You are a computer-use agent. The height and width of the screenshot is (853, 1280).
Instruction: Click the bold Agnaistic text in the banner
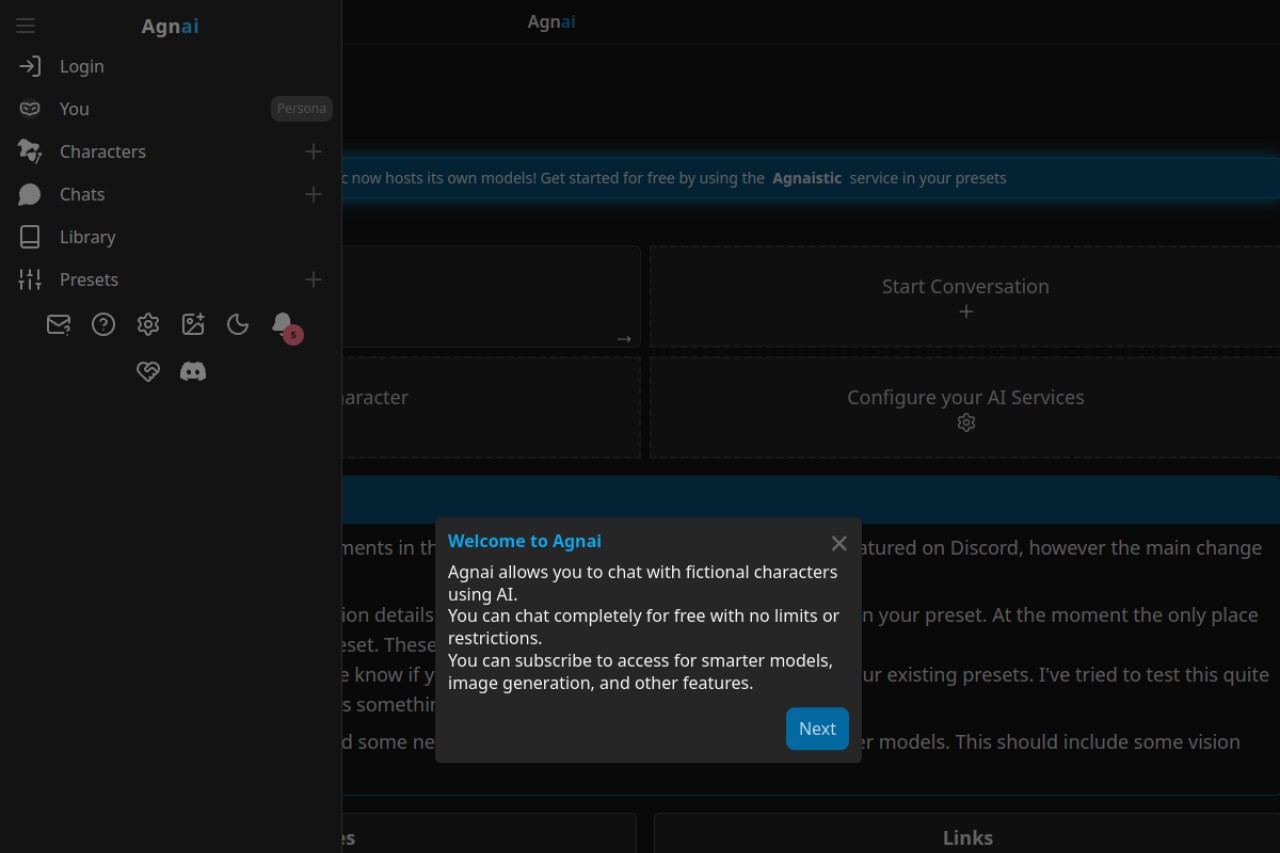[807, 178]
